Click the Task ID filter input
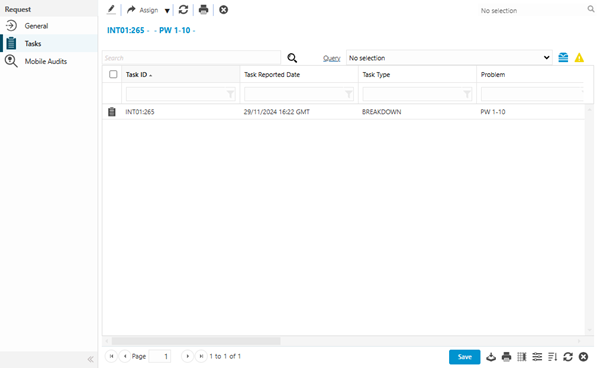The height and width of the screenshot is (368, 600). 181,94
